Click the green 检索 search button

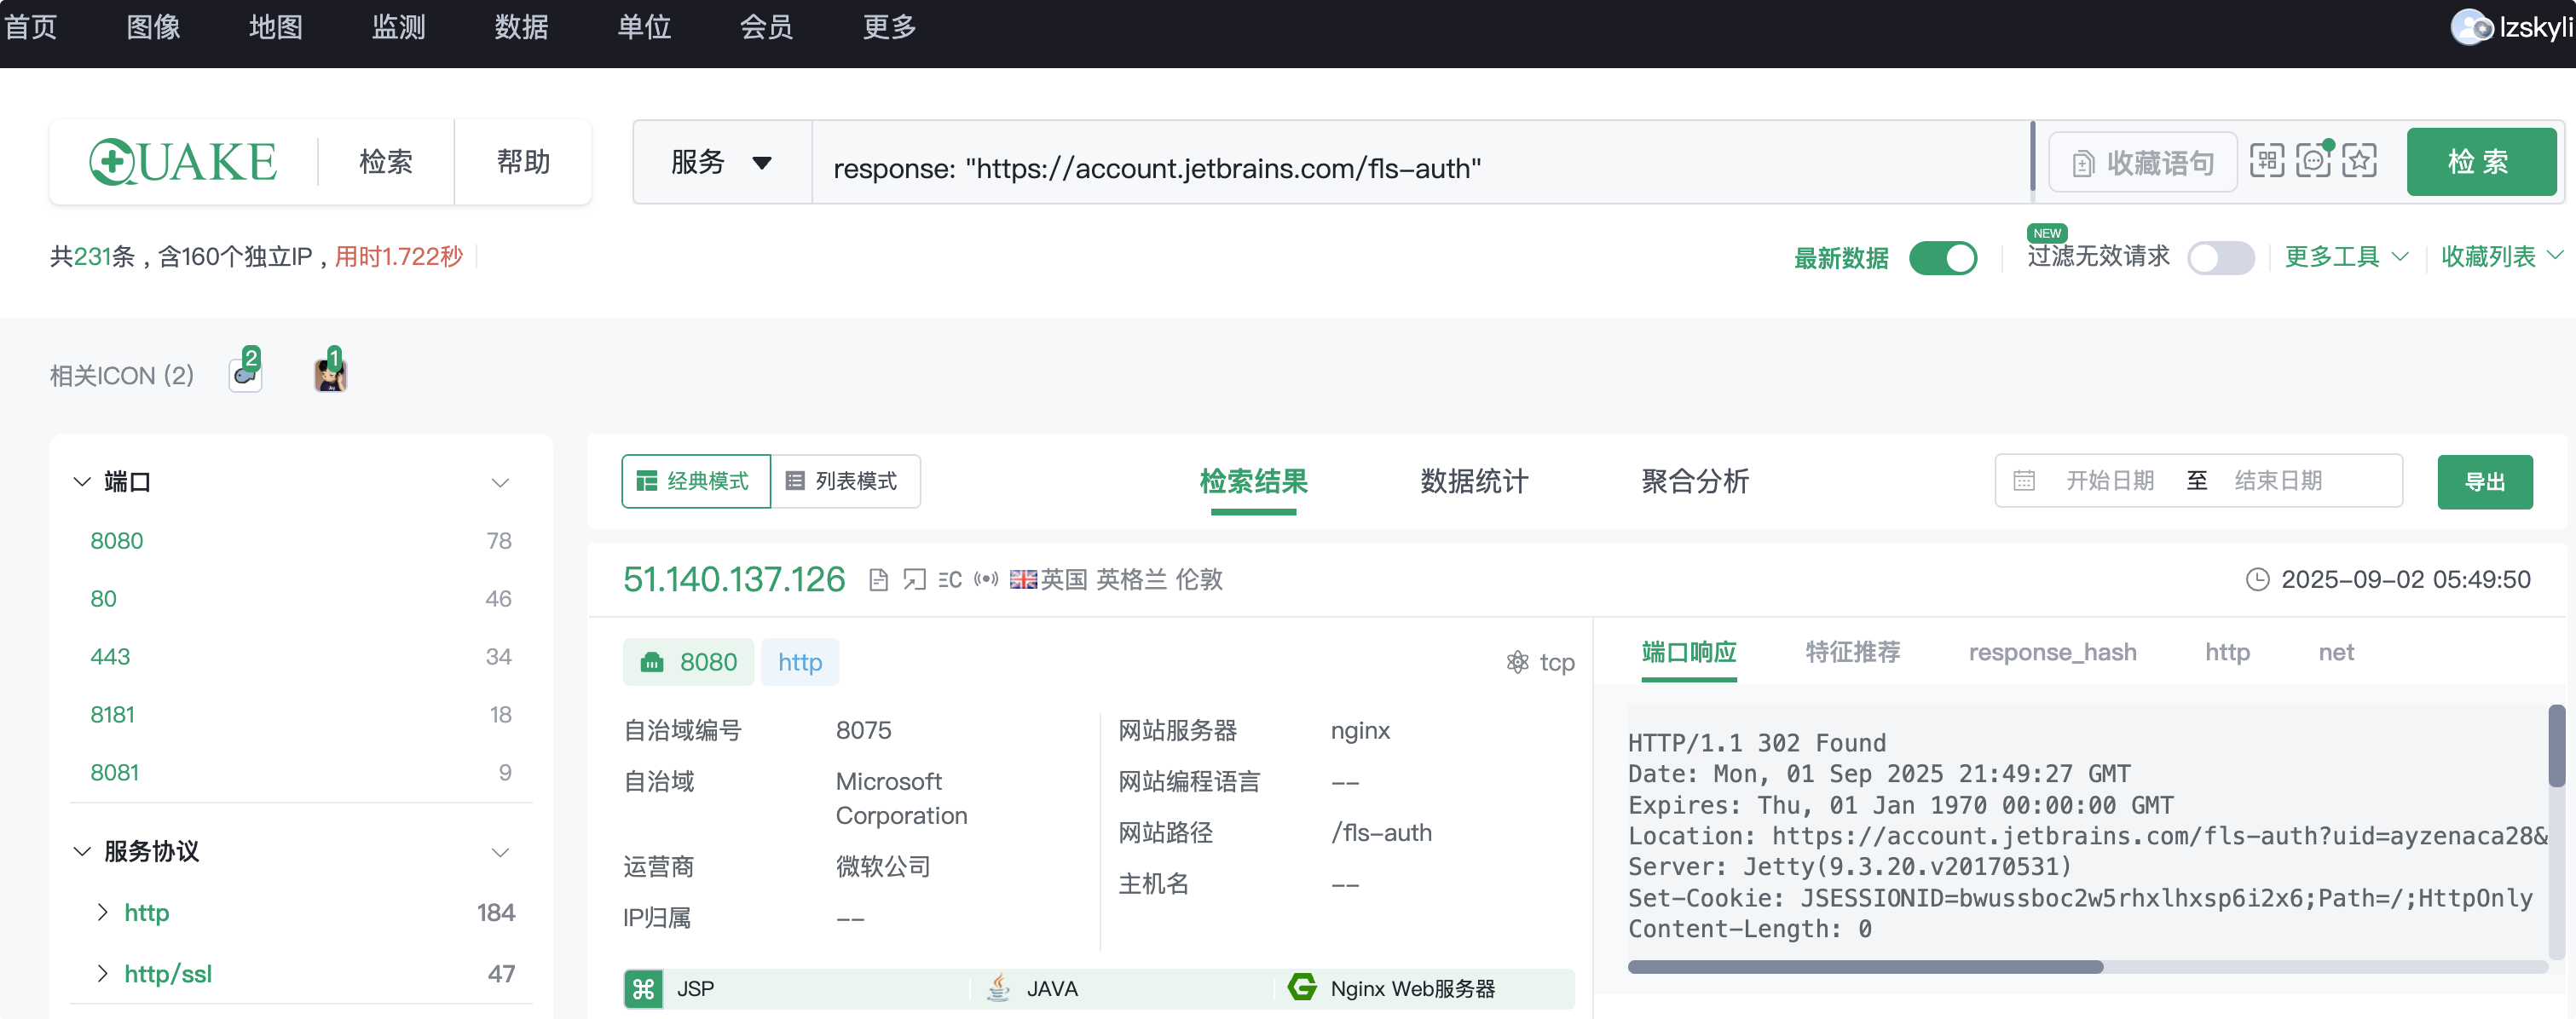point(2480,161)
